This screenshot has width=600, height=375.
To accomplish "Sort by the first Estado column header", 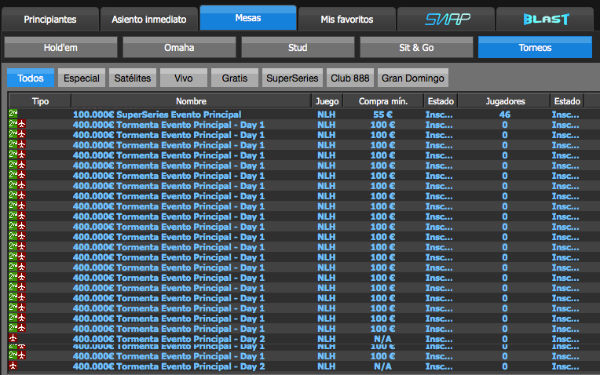I will 440,101.
